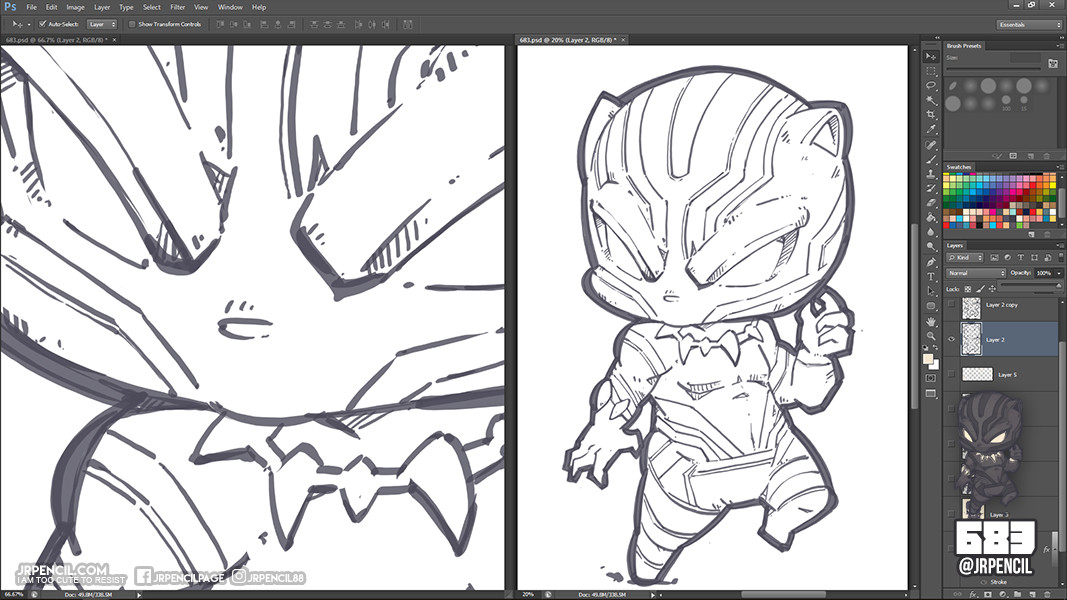1067x600 pixels.
Task: Select the Eyedropper tool
Action: (931, 129)
